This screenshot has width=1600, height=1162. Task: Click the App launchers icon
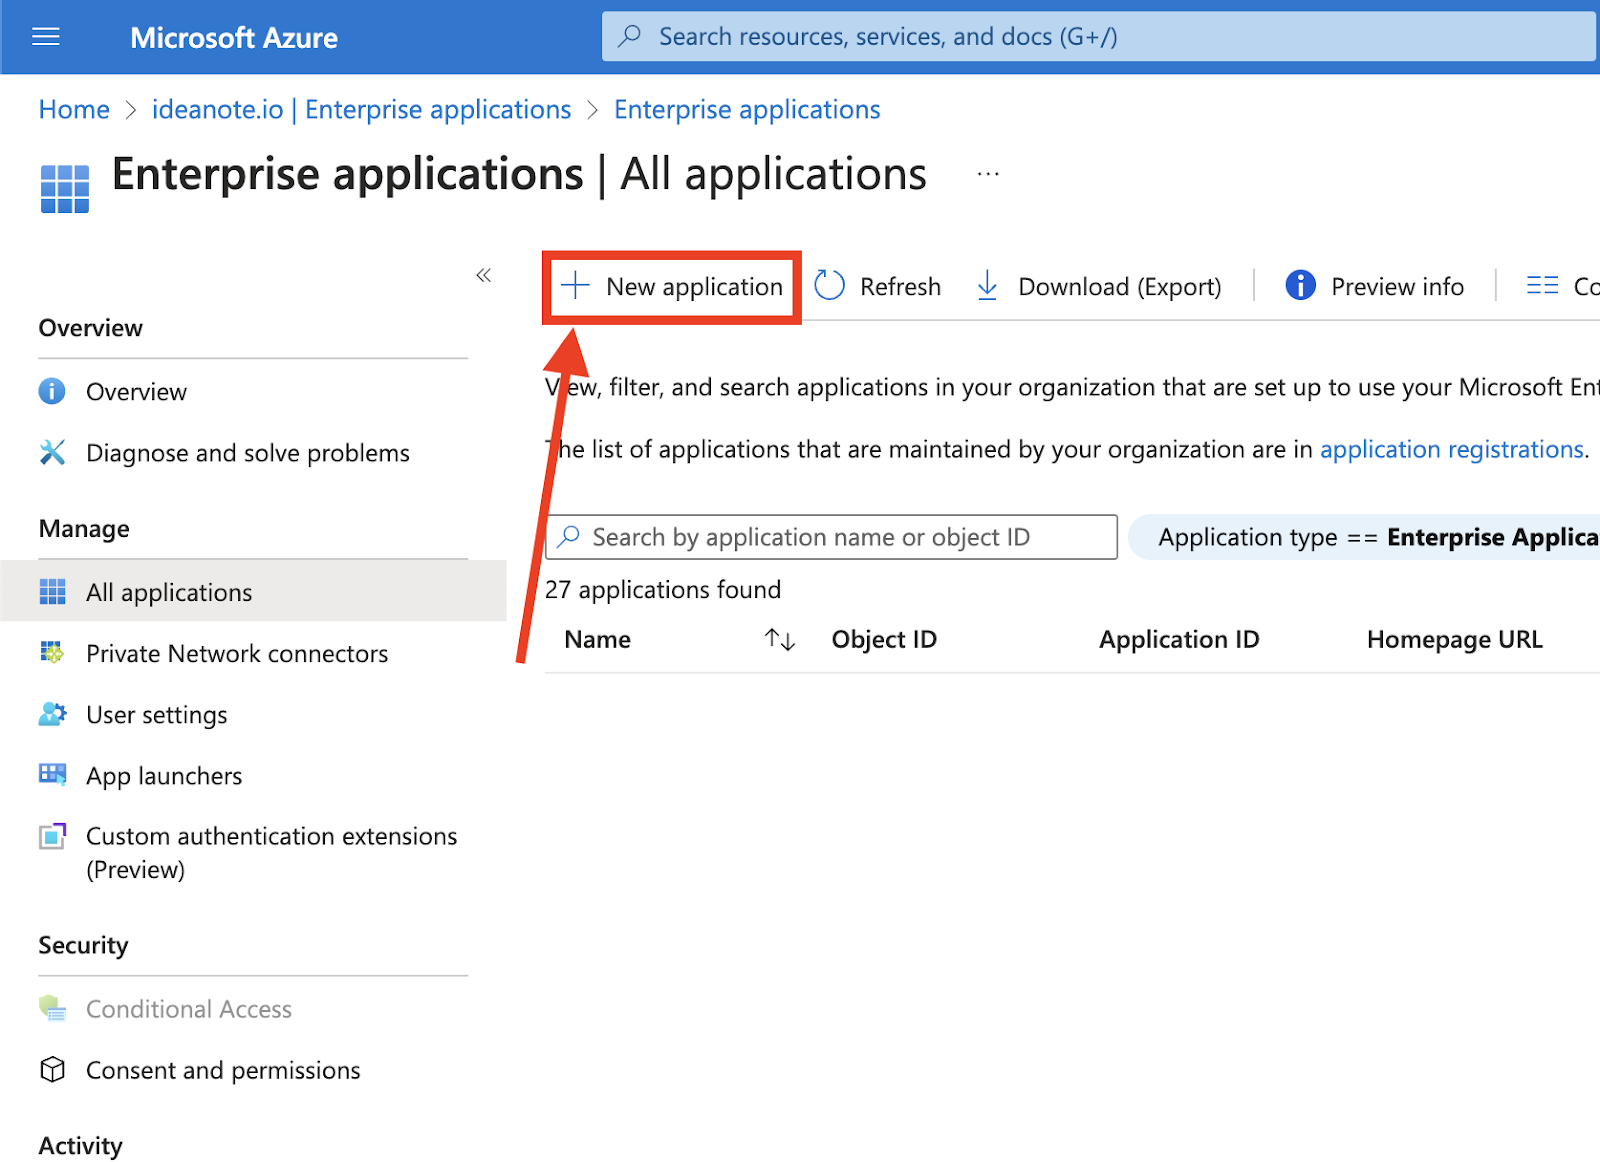point(52,775)
